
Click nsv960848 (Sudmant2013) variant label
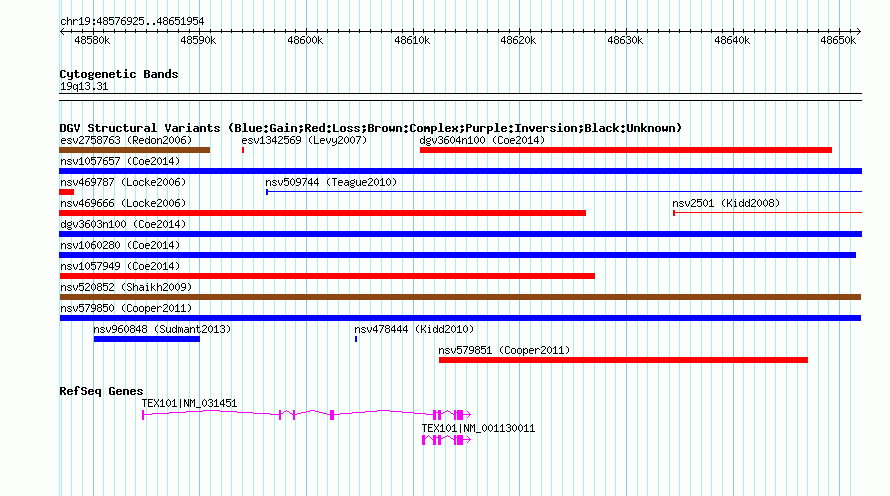pos(162,329)
